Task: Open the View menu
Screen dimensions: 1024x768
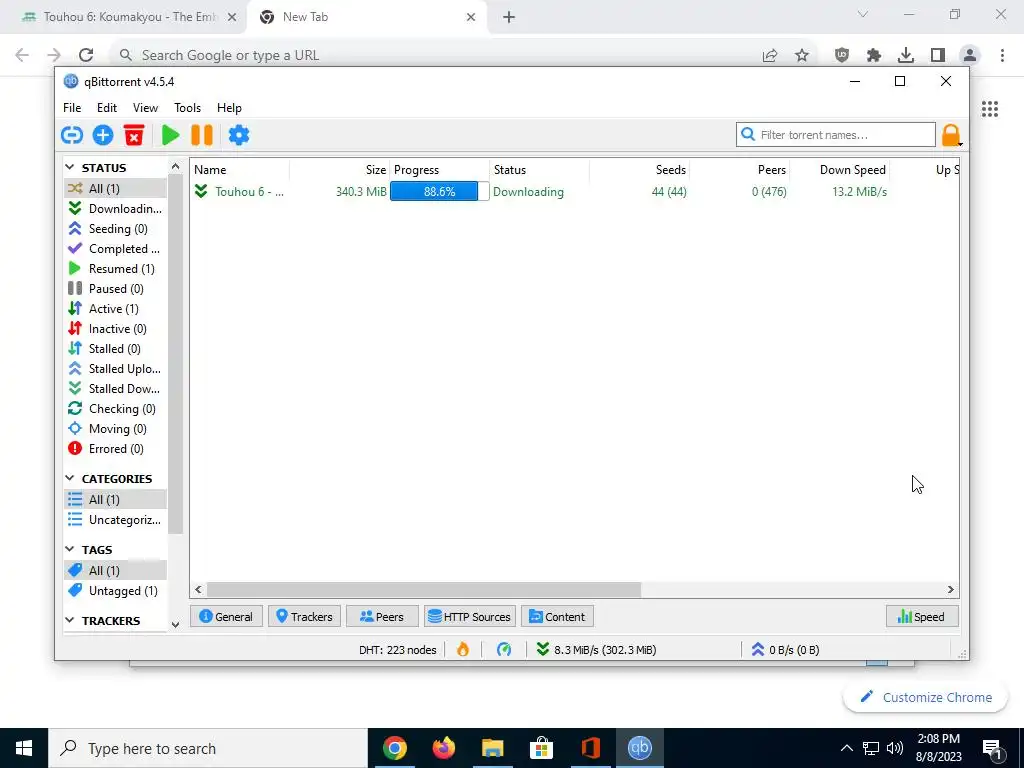Action: point(145,108)
